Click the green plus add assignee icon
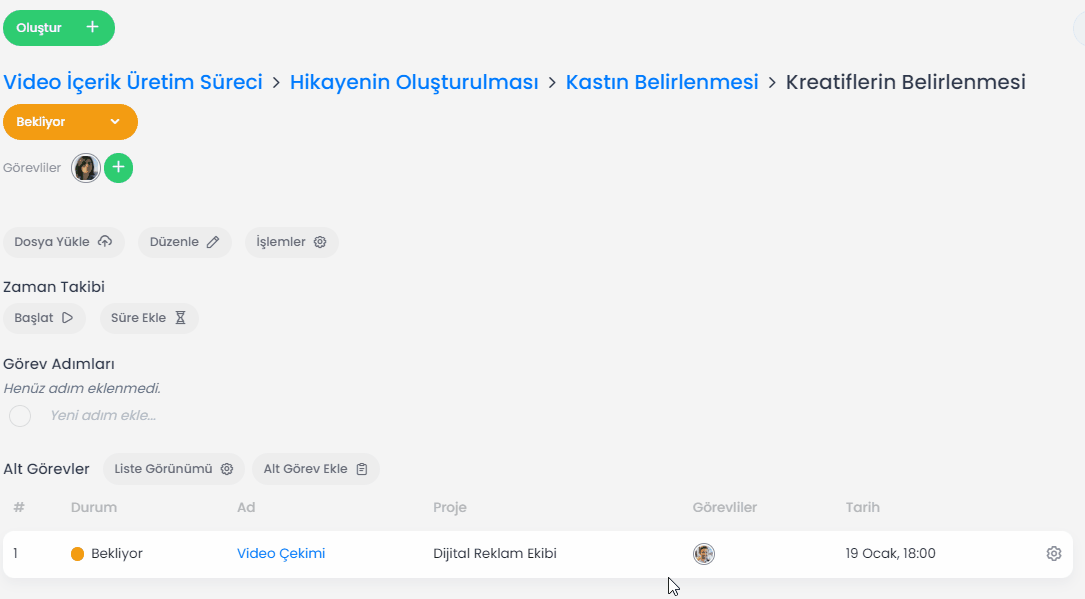 pyautogui.click(x=118, y=168)
